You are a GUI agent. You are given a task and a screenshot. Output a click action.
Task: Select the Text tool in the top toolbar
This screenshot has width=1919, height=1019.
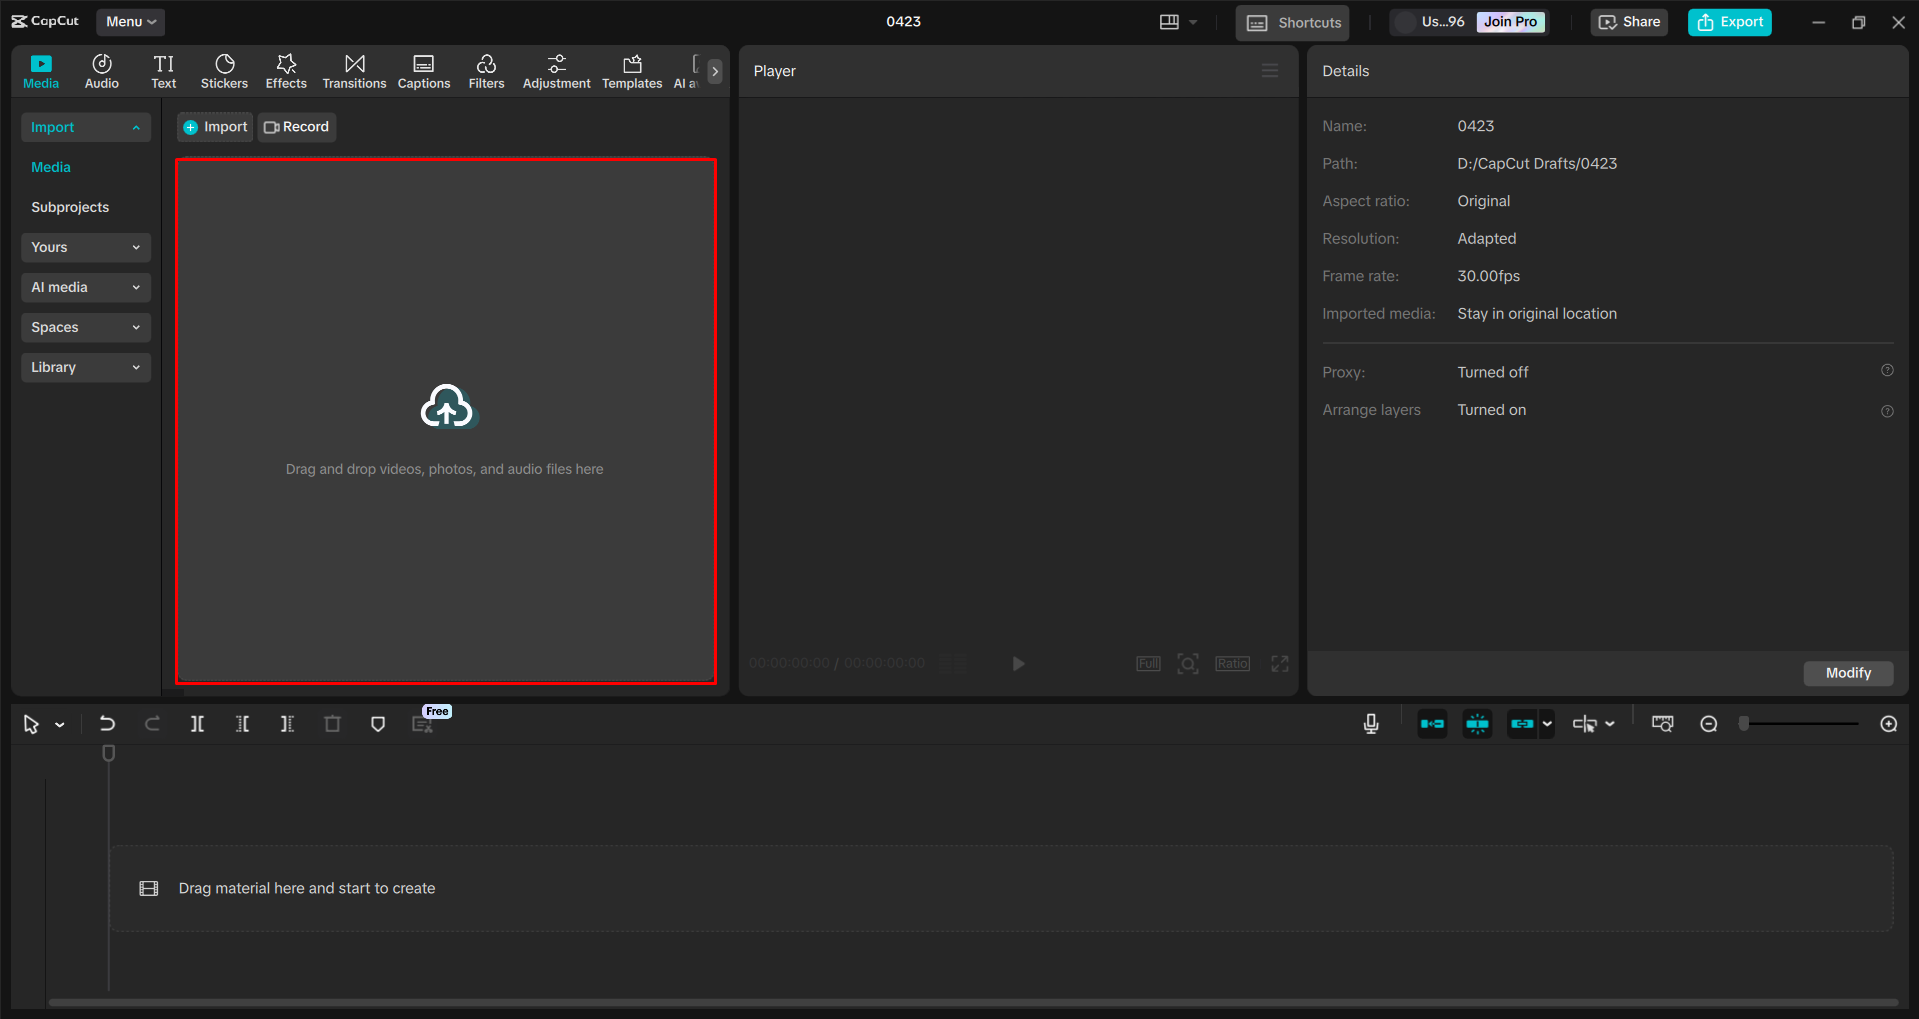pos(163,70)
